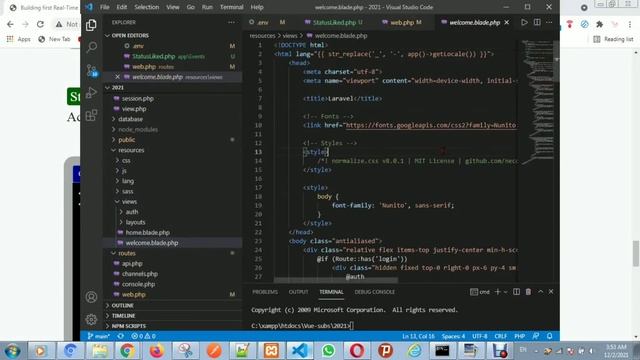Open home.blade.php in the file tree
The image size is (640, 360).
(147, 232)
